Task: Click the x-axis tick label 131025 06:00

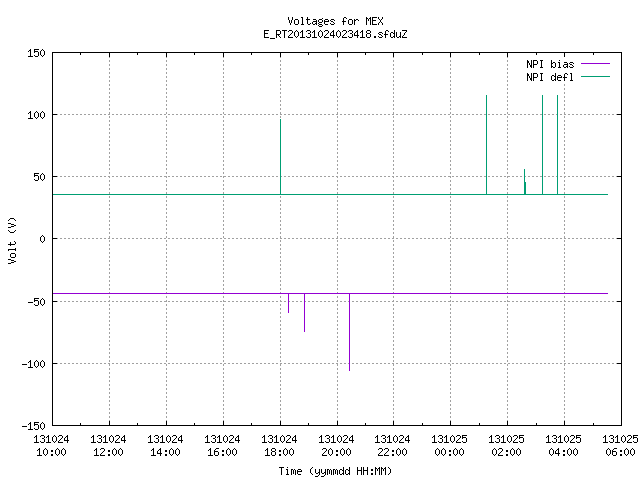Action: click(x=620, y=446)
